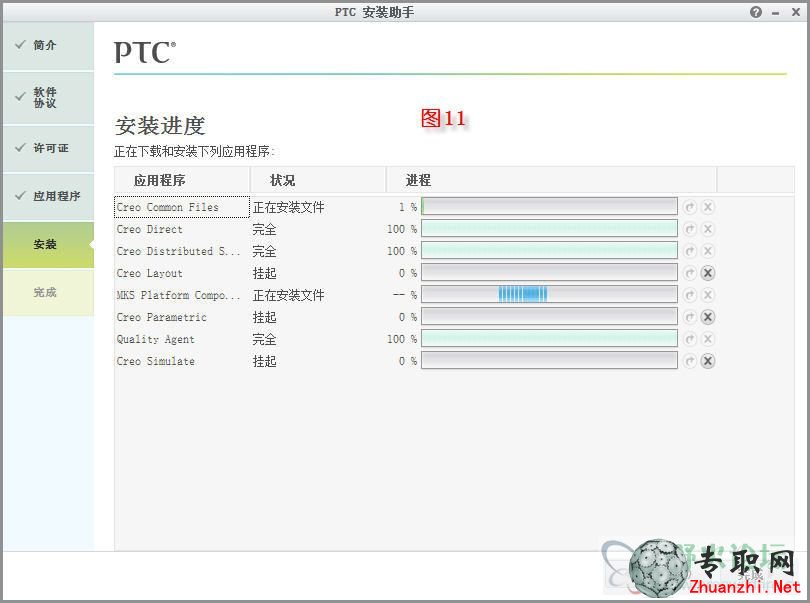Click the Creo Simulate progress bar
The width and height of the screenshot is (810, 603).
549,360
